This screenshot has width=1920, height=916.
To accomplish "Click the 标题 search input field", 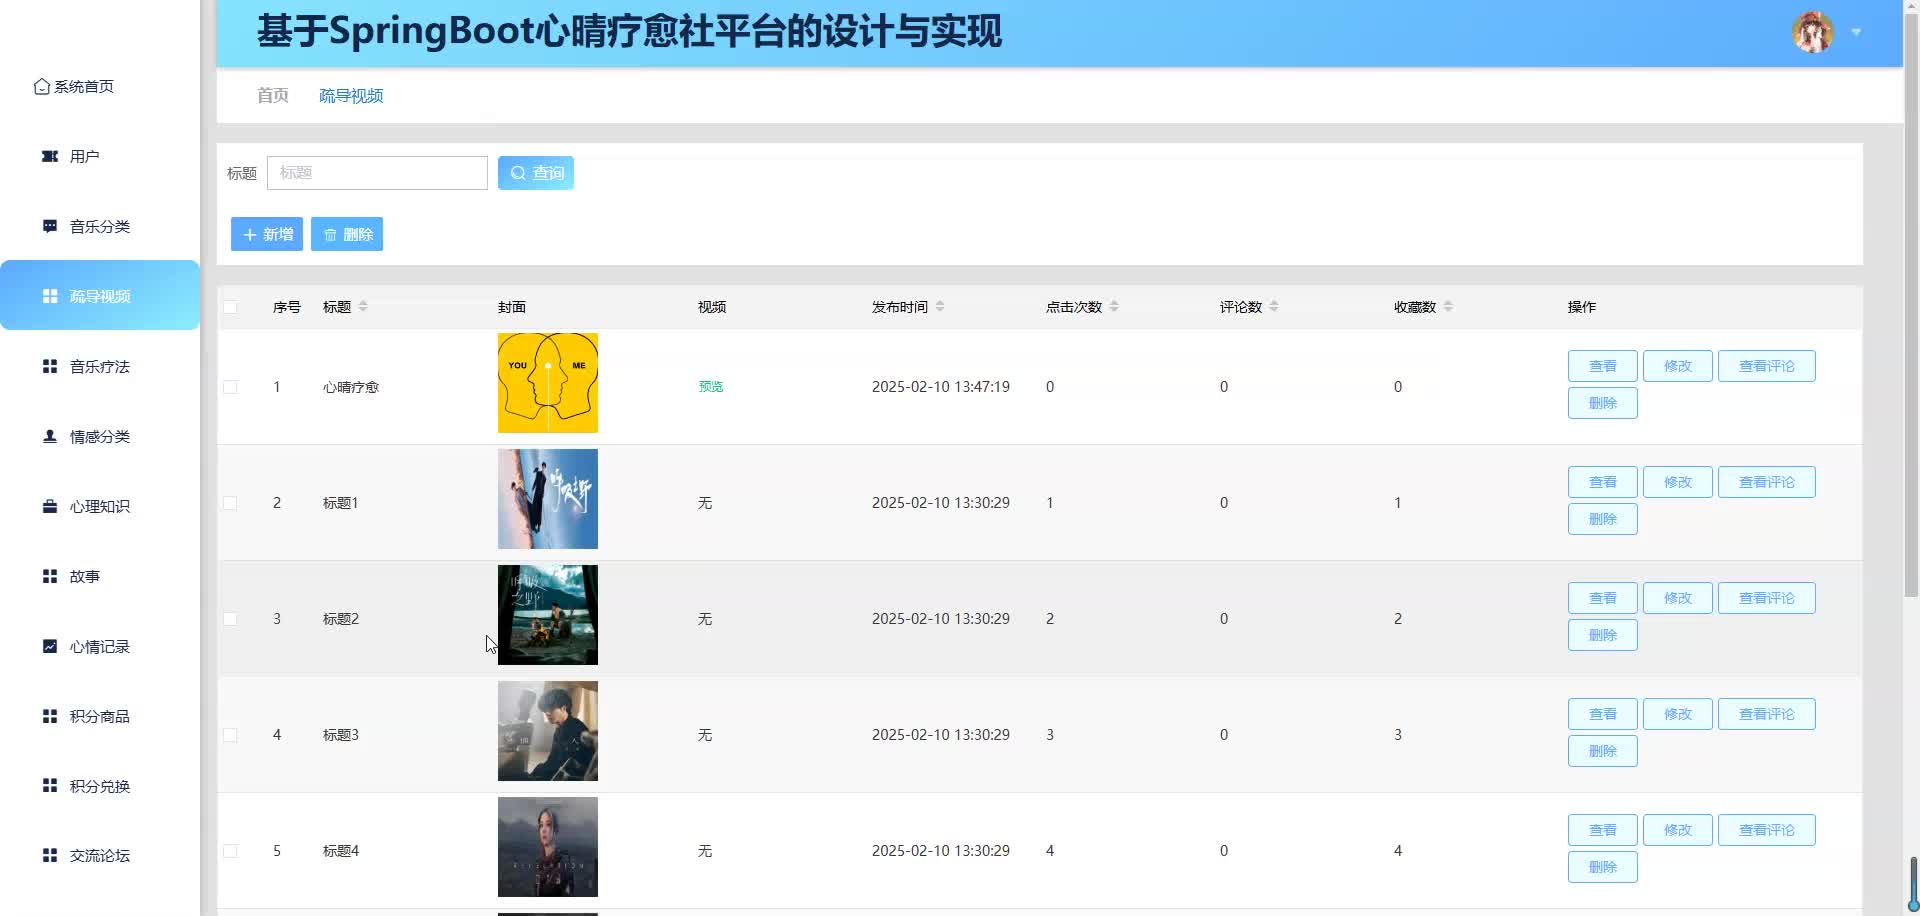I will pos(377,173).
